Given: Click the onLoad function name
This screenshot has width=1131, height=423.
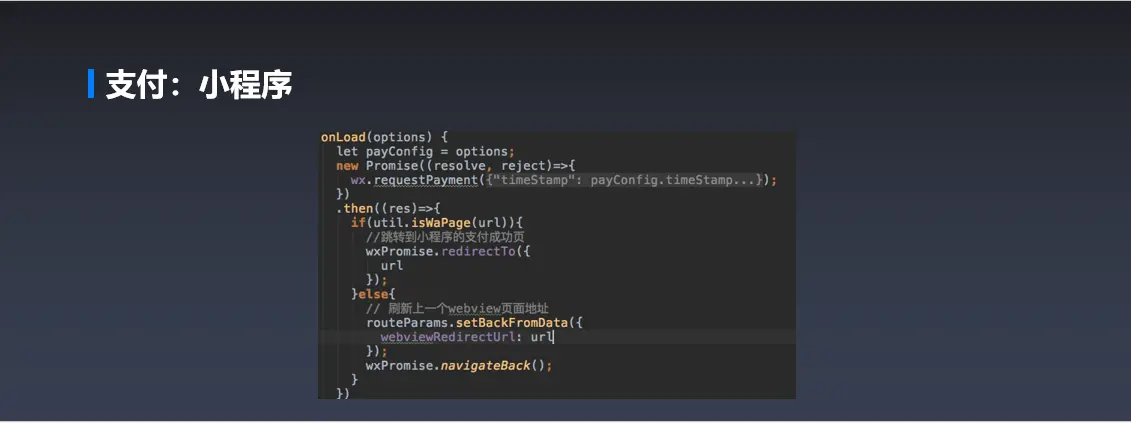Looking at the screenshot, I should coord(343,136).
